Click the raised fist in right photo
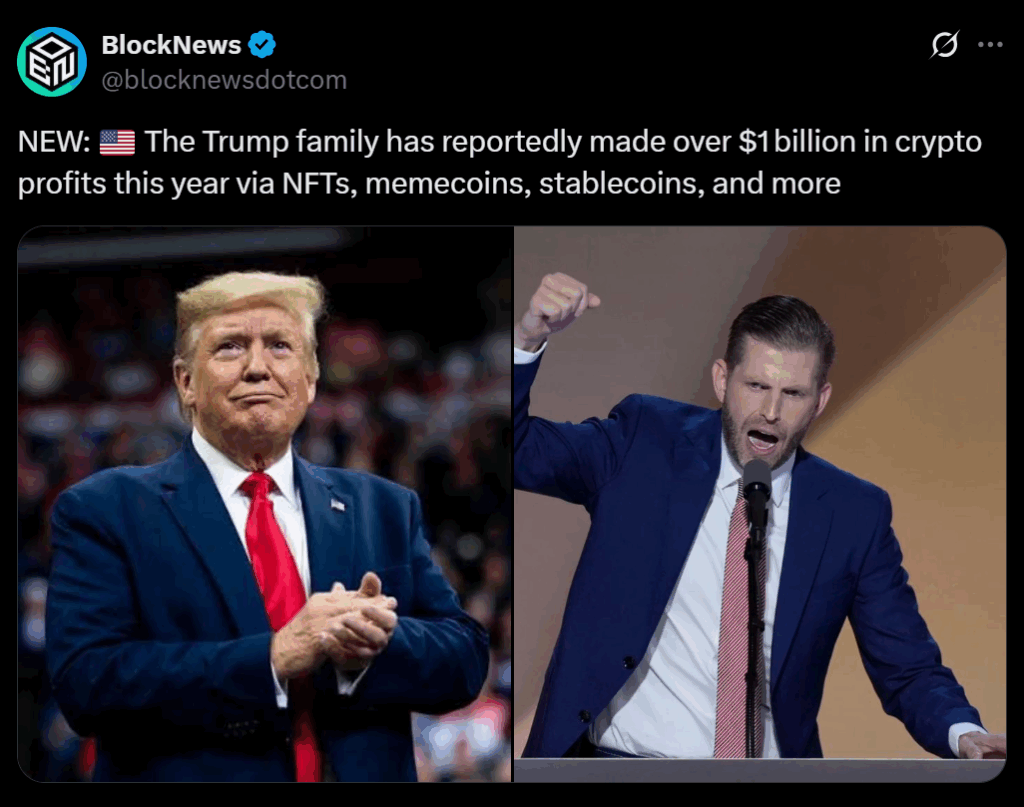 point(555,304)
